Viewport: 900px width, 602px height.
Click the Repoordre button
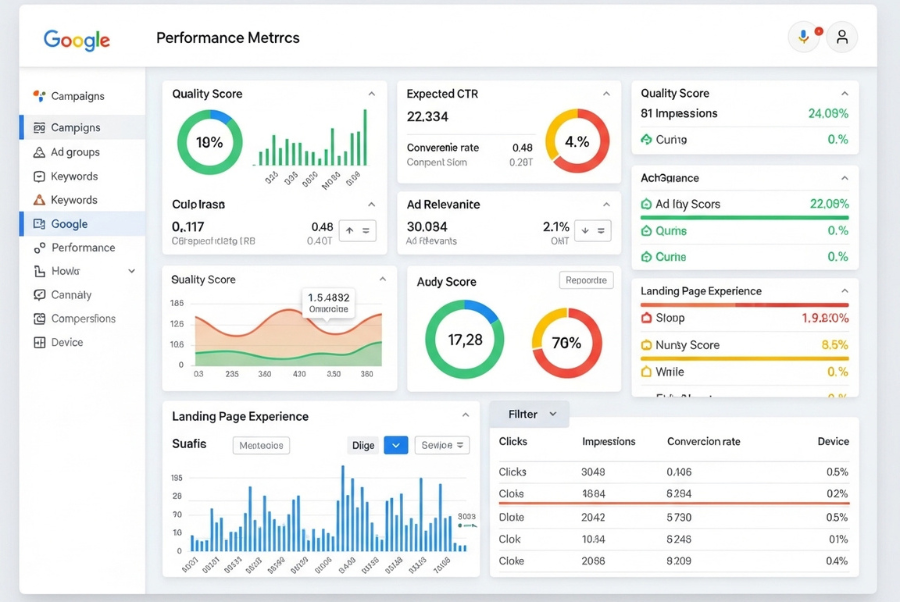tap(585, 281)
